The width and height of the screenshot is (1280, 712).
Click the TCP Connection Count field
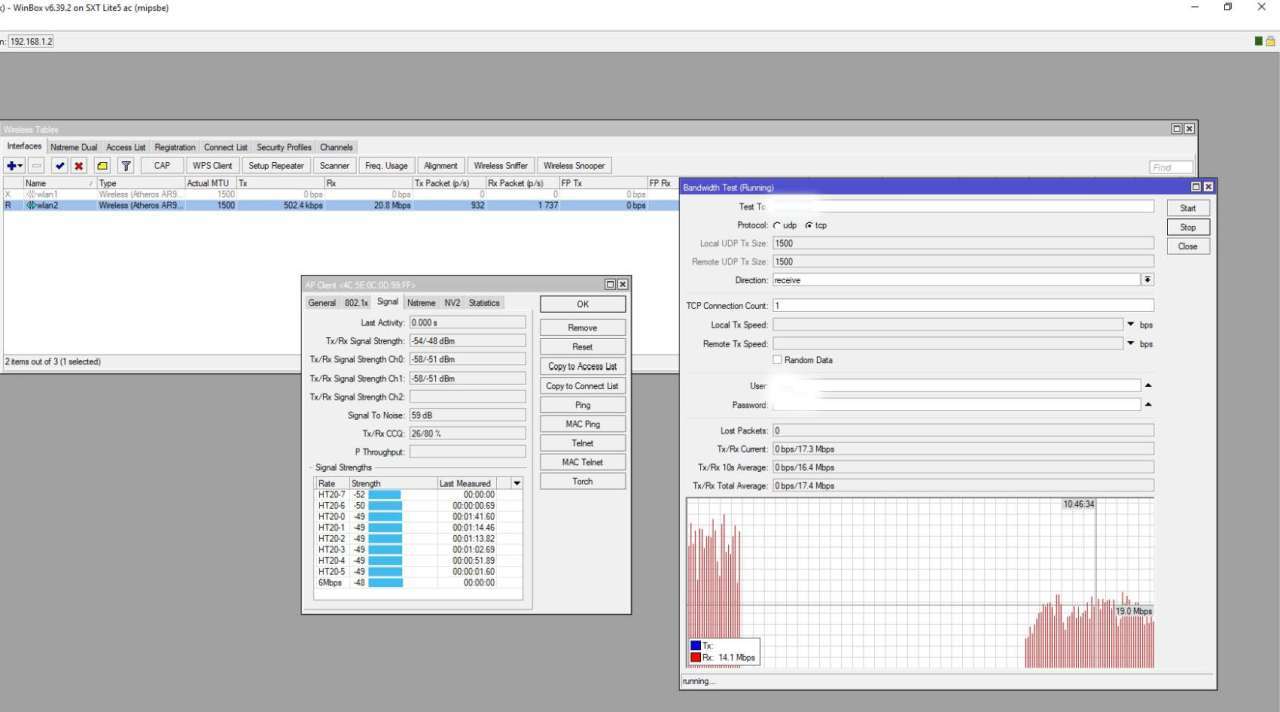tap(963, 305)
